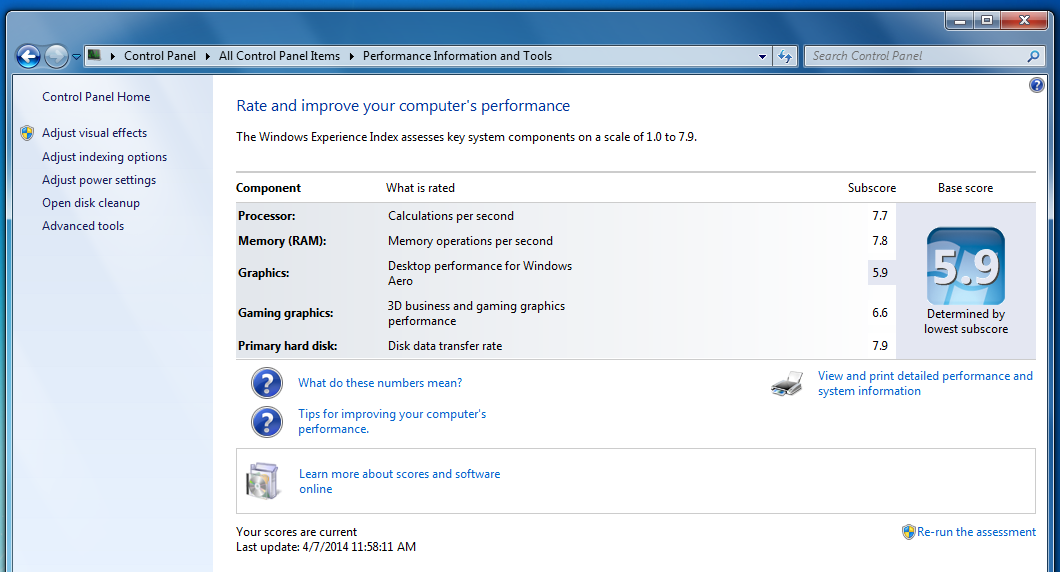Click the shield icon beside Adjust visual effects
This screenshot has height=572, width=1060.
pos(27,133)
